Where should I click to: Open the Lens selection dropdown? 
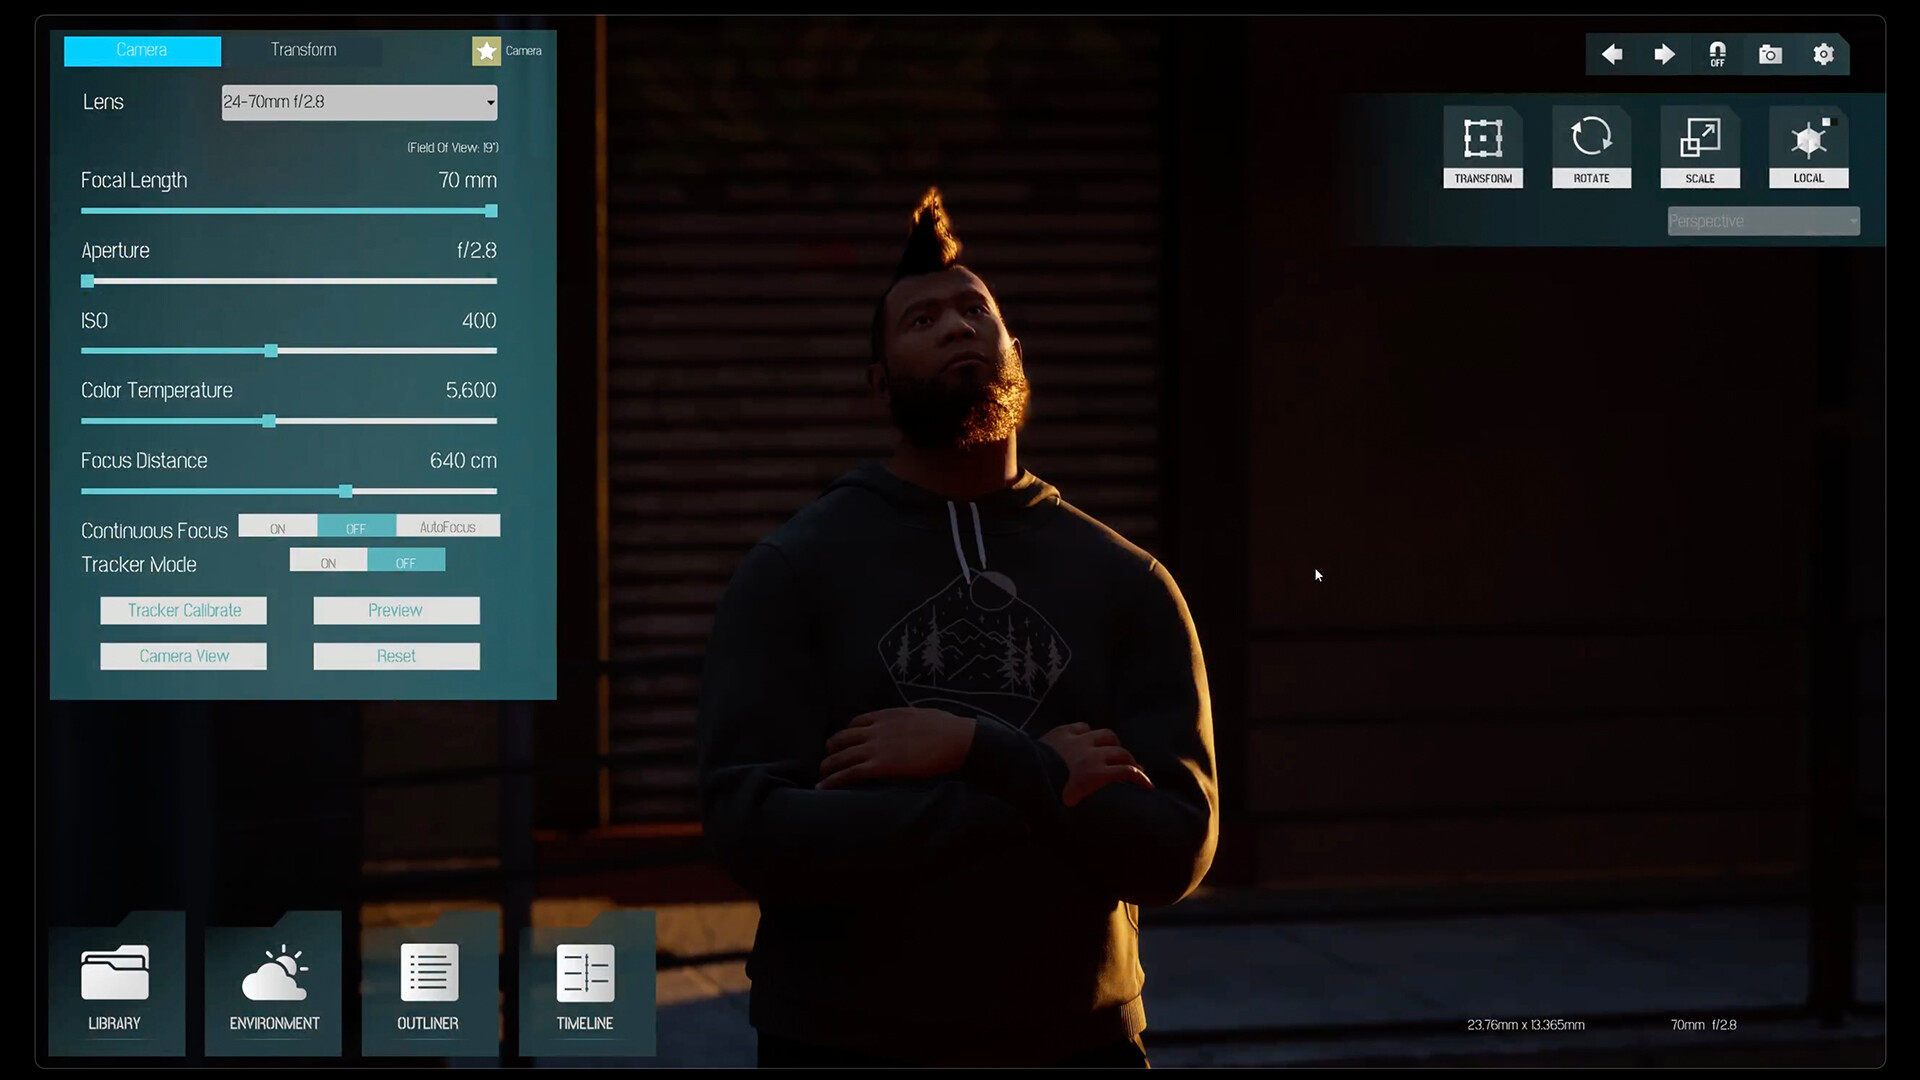358,102
